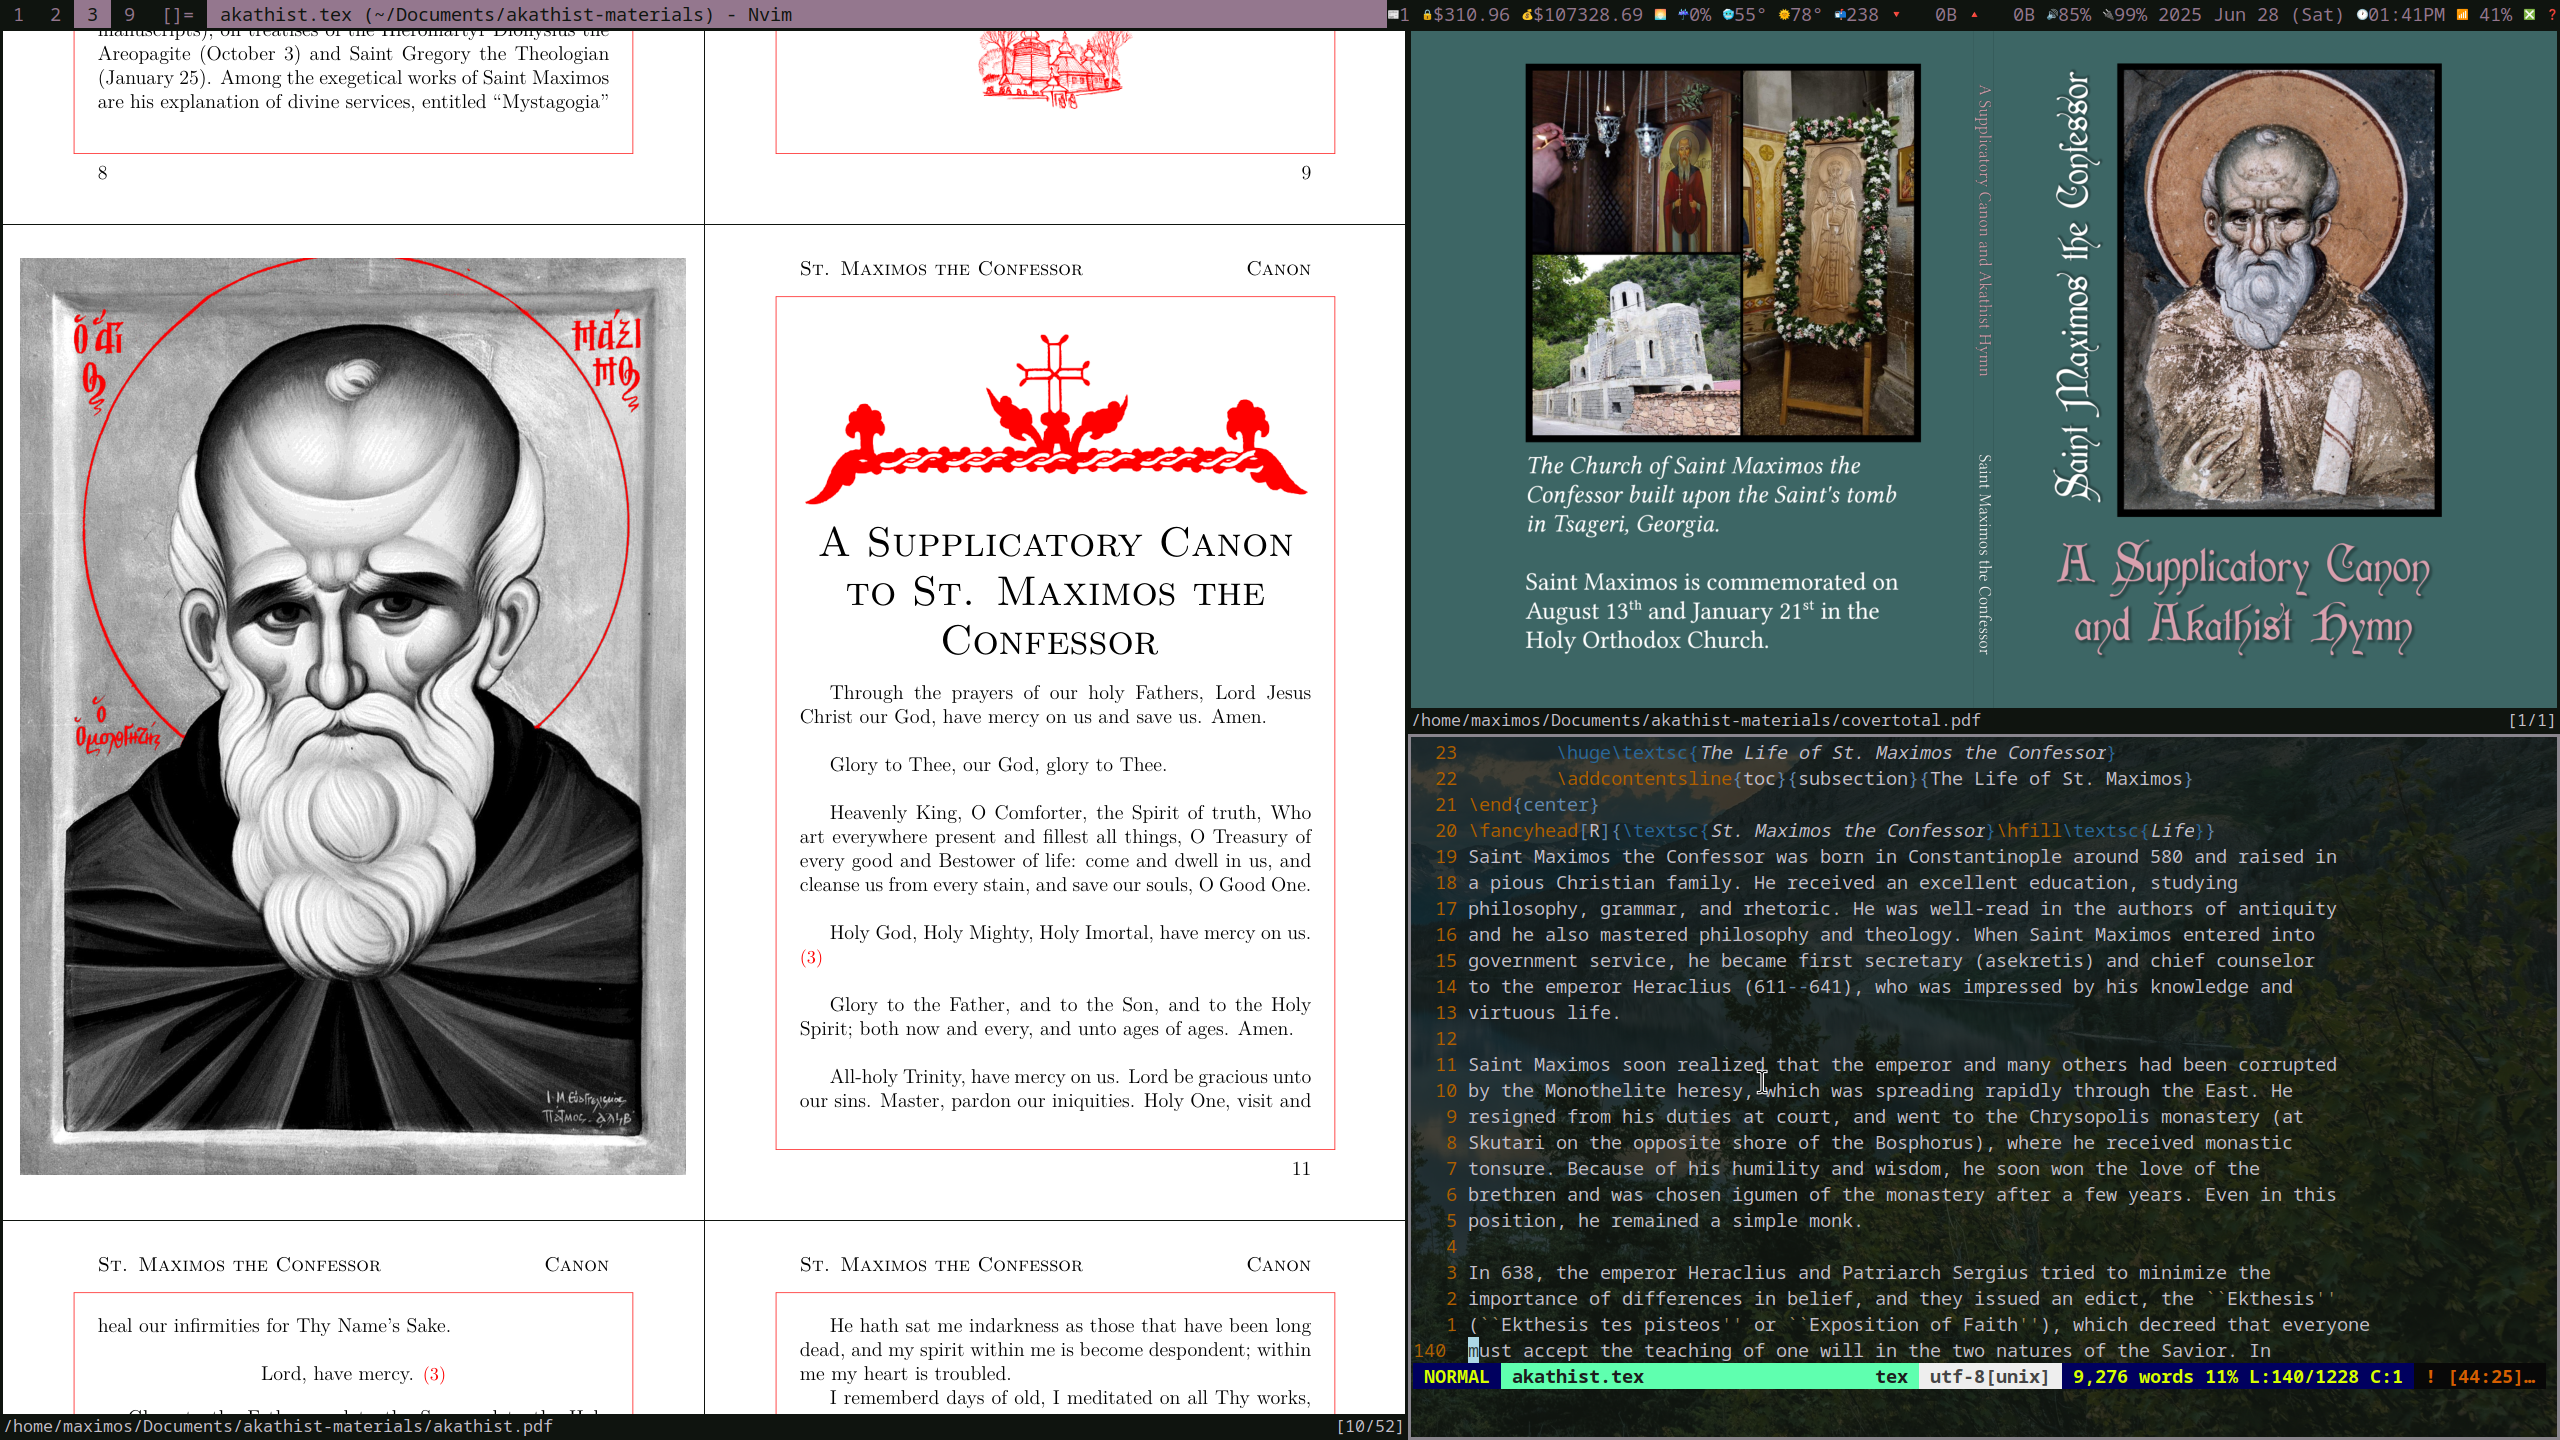This screenshot has height=1440, width=2560.
Task: Click the St. Maximos icon on page 10
Action: coord(353,716)
